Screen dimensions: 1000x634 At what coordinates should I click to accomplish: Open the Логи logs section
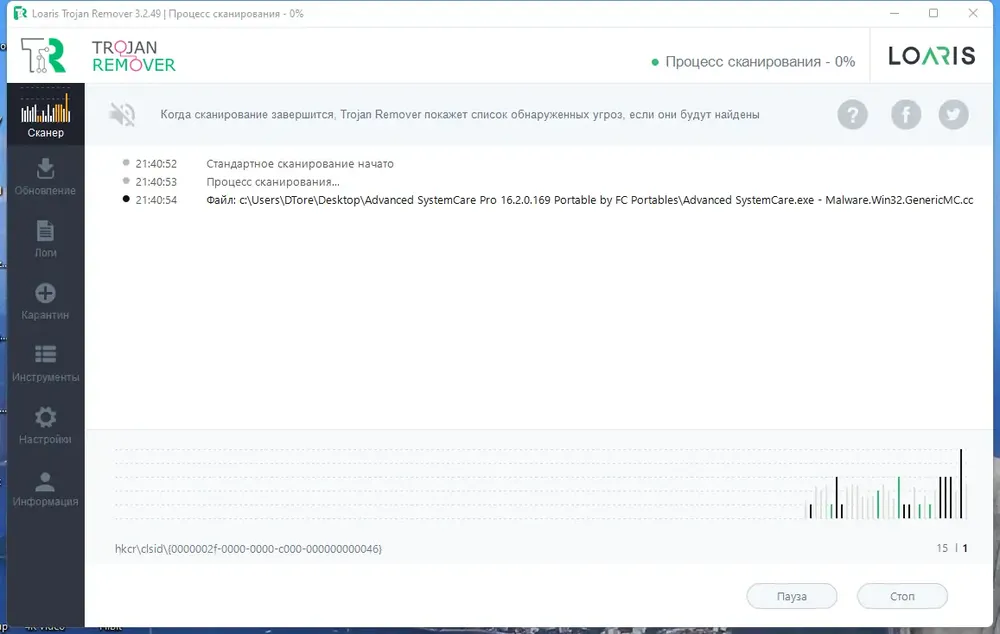(x=45, y=239)
